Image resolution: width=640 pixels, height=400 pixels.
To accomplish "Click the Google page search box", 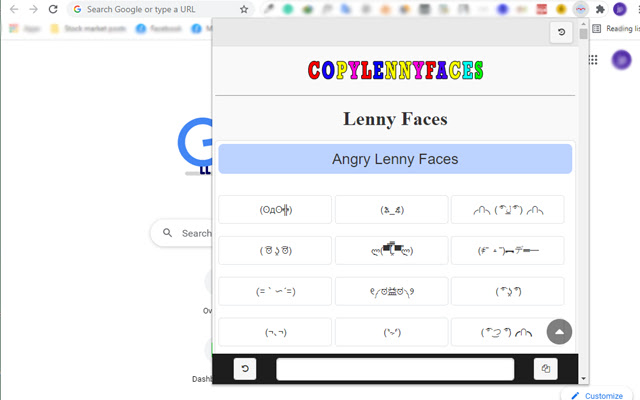I will 182,233.
